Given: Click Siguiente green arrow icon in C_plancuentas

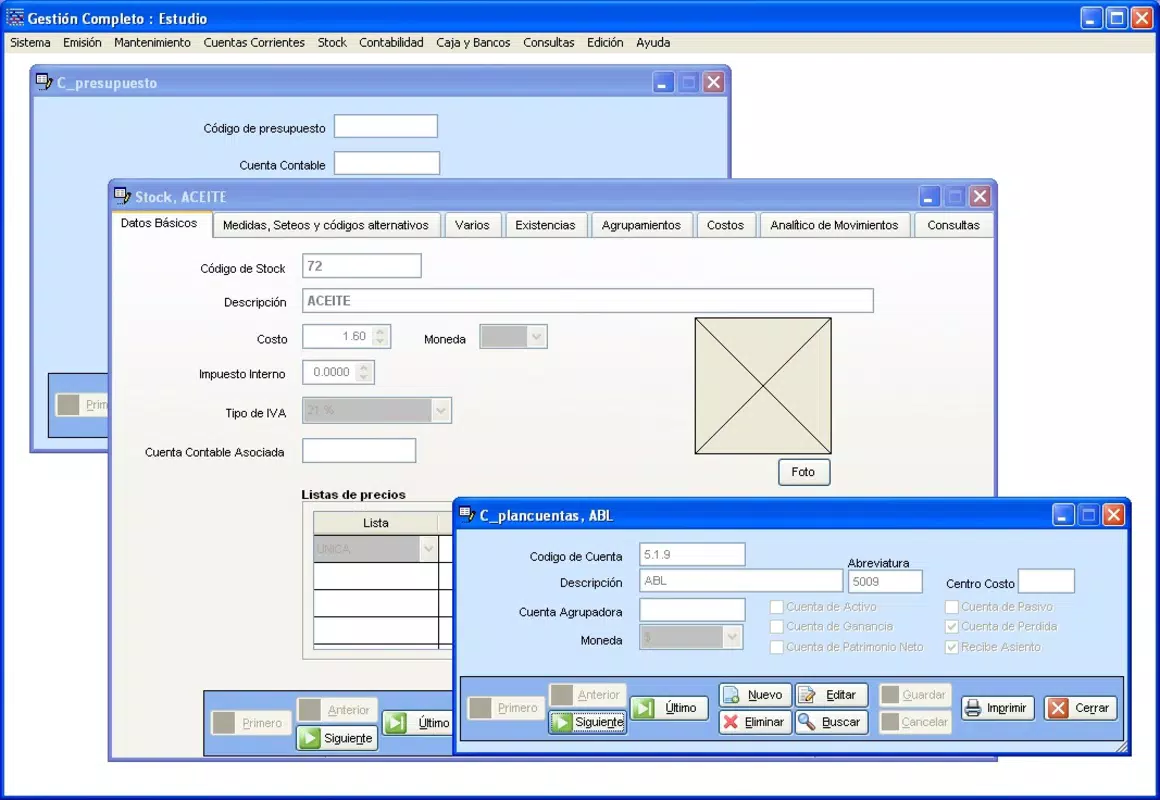Looking at the screenshot, I should tap(562, 722).
